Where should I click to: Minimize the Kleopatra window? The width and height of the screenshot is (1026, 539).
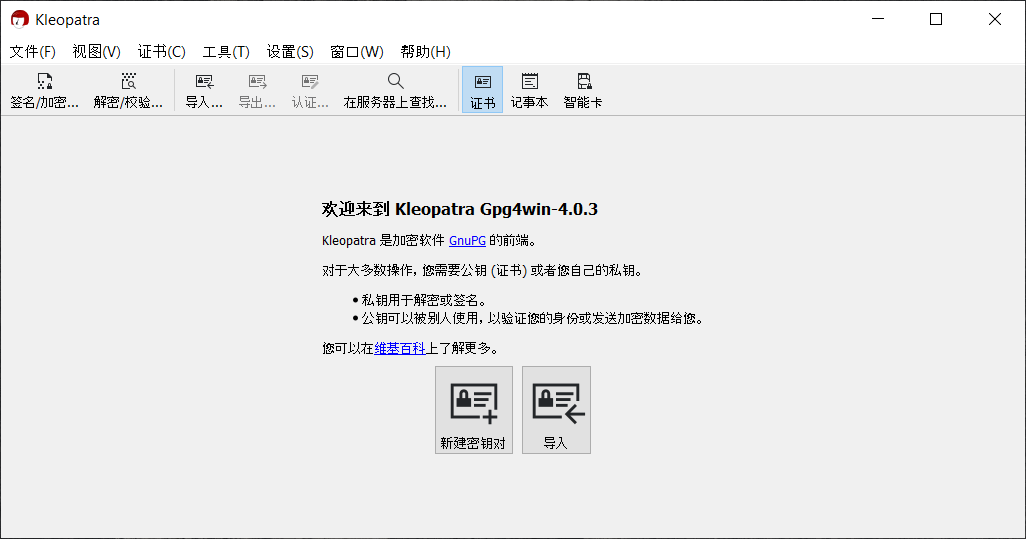click(x=878, y=20)
